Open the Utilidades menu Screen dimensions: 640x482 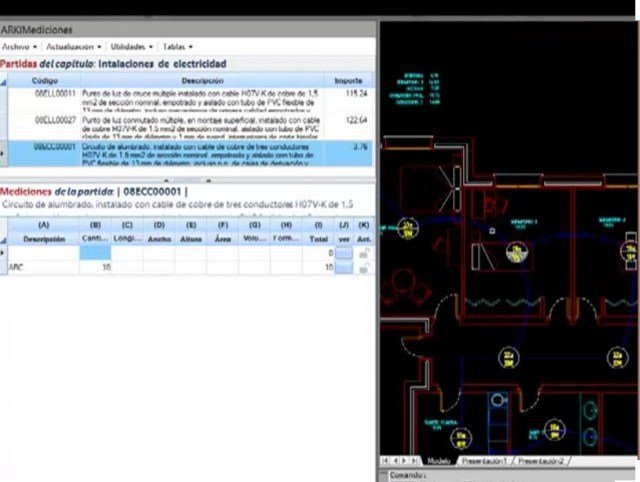click(x=131, y=47)
